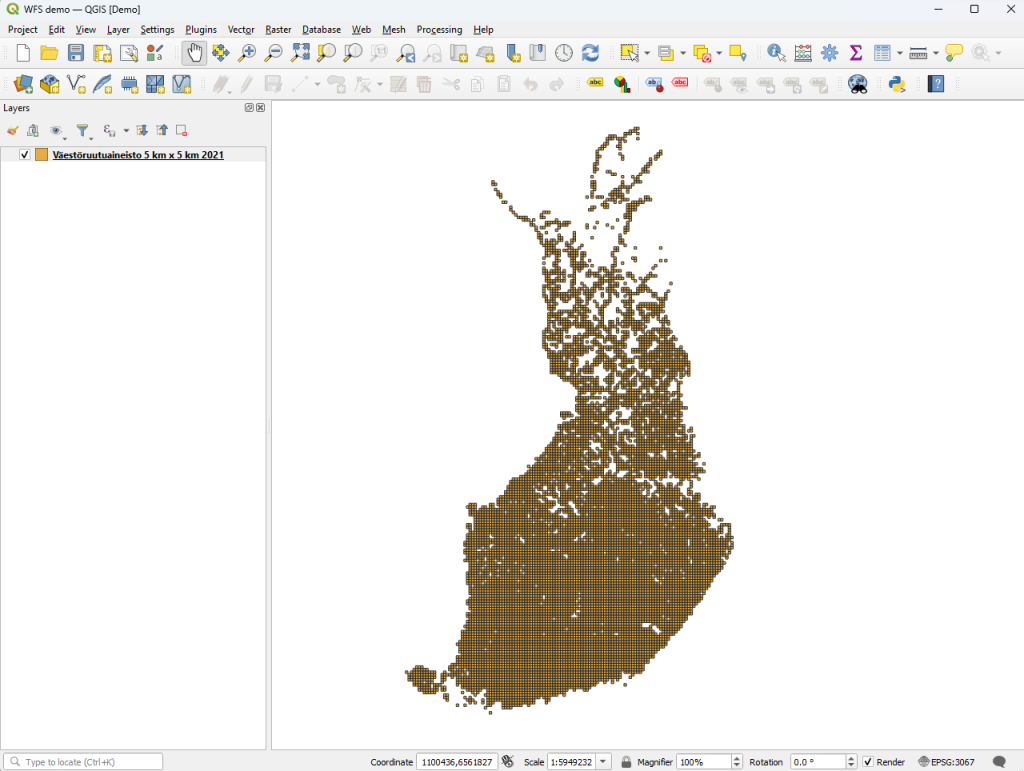This screenshot has width=1024, height=771.
Task: Open the Vector menu
Action: coord(240,29)
